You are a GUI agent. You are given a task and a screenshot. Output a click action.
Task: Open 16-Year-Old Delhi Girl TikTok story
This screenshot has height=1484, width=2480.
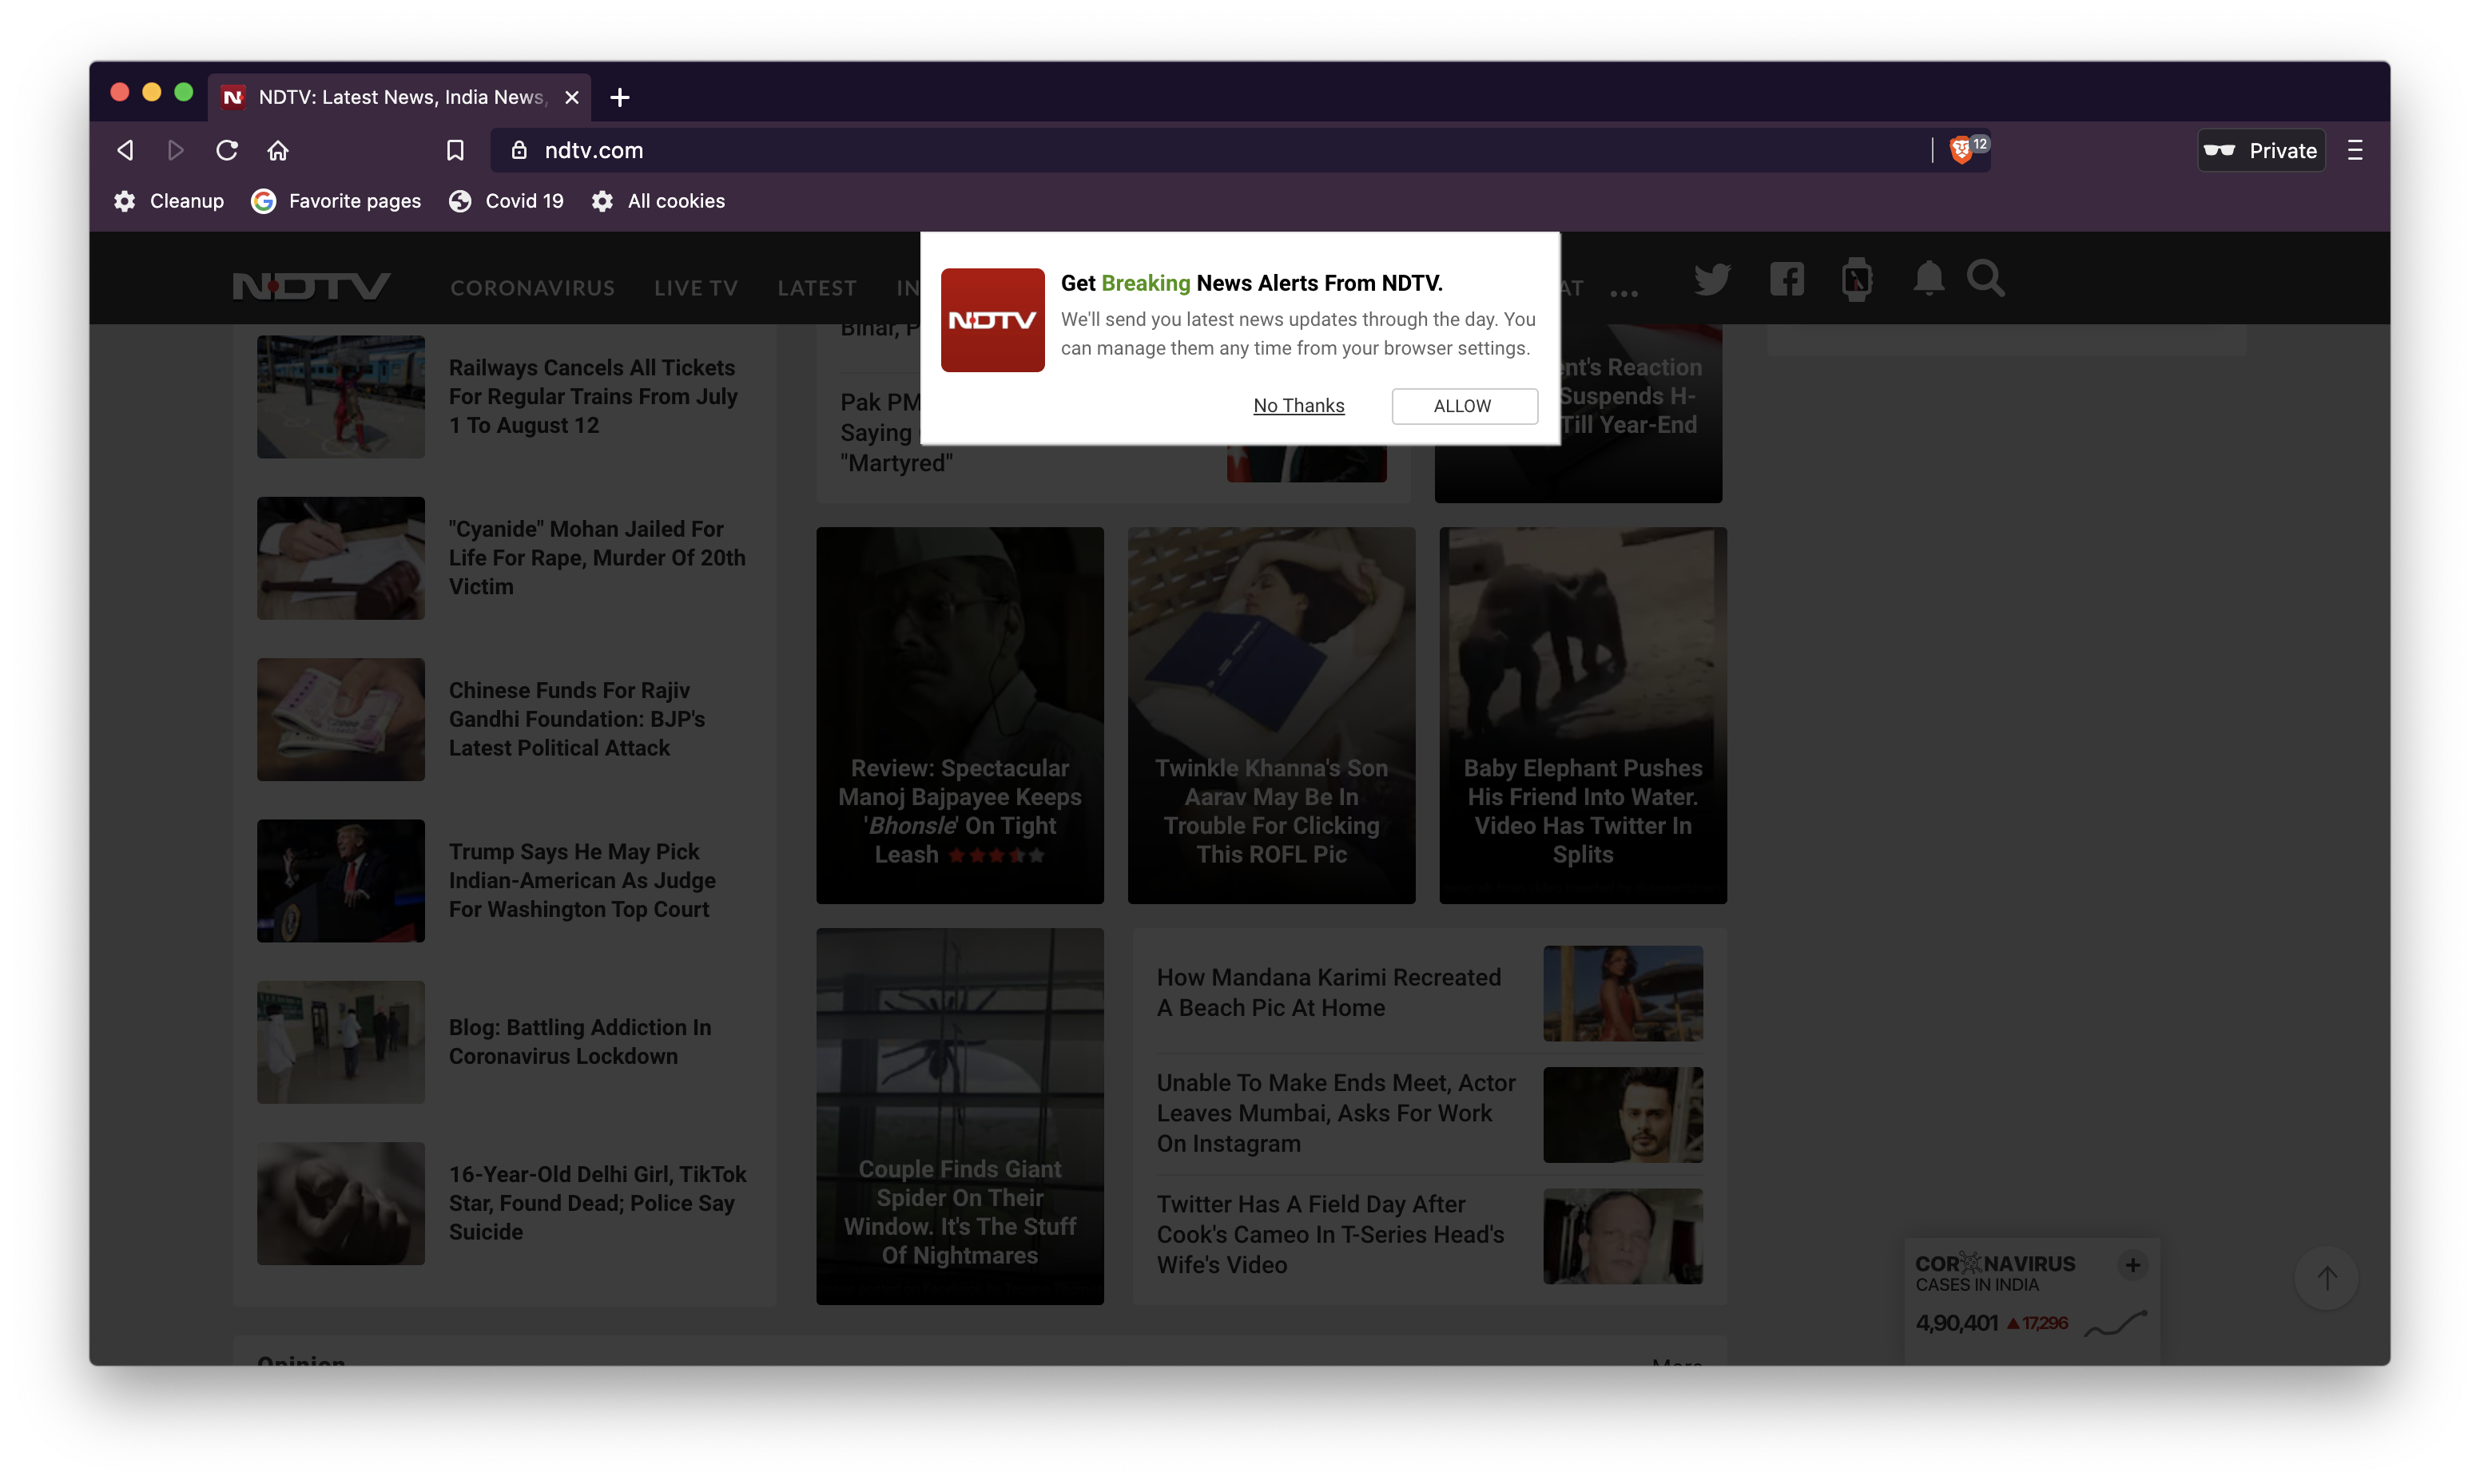597,1203
